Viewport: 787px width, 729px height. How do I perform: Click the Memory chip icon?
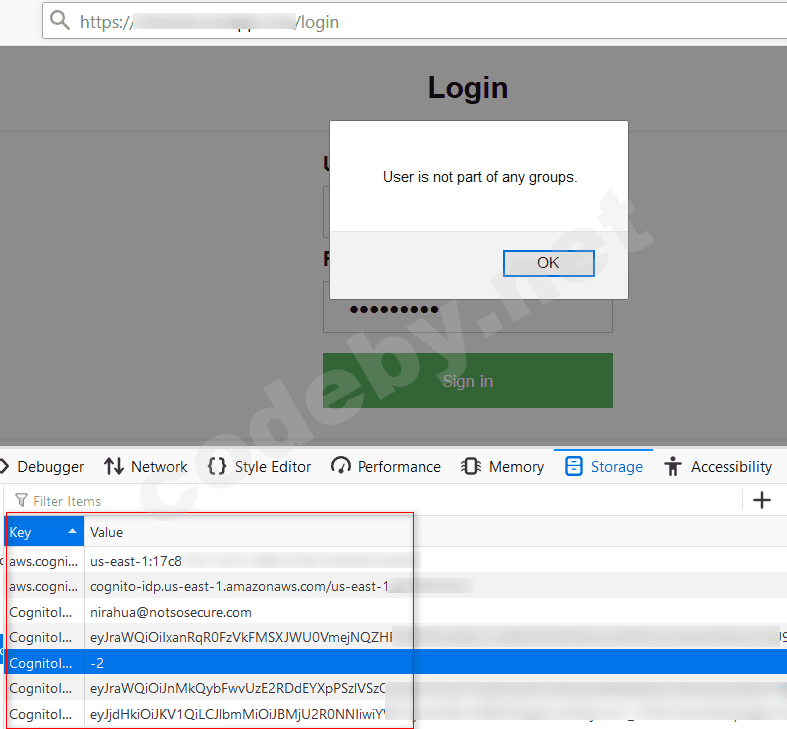coord(471,466)
